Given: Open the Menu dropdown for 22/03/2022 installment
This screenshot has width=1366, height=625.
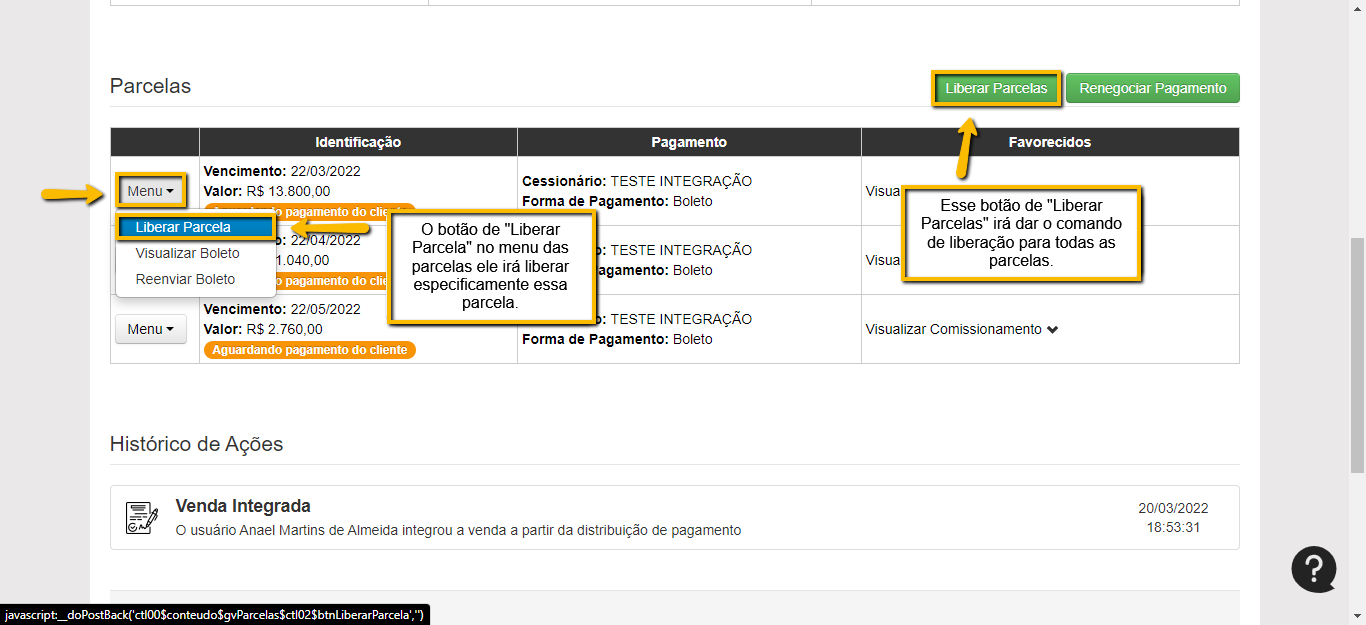Looking at the screenshot, I should pyautogui.click(x=150, y=191).
